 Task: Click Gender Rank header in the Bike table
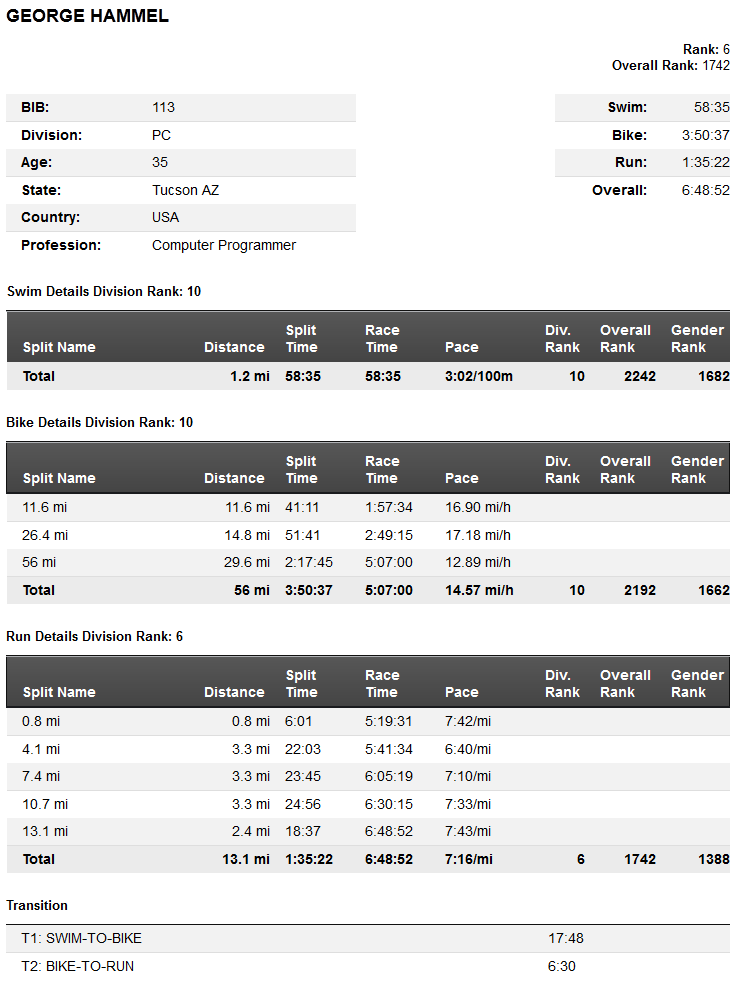tap(697, 469)
